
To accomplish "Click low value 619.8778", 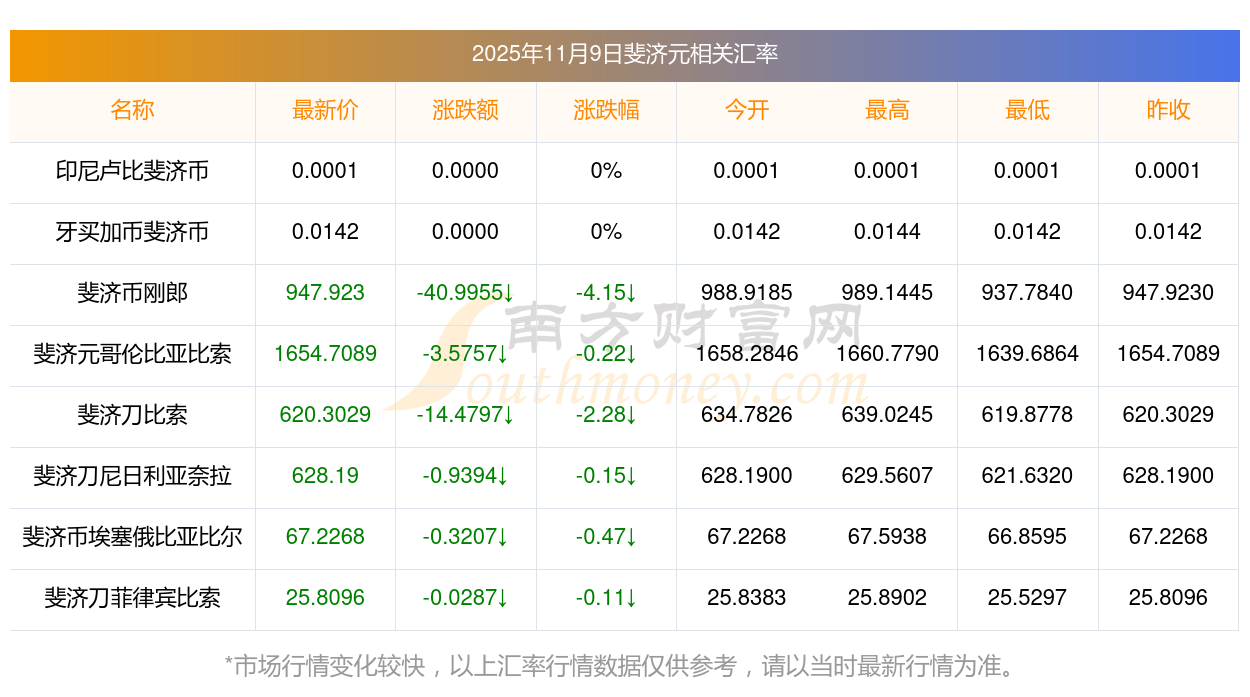I will pyautogui.click(x=1027, y=415).
